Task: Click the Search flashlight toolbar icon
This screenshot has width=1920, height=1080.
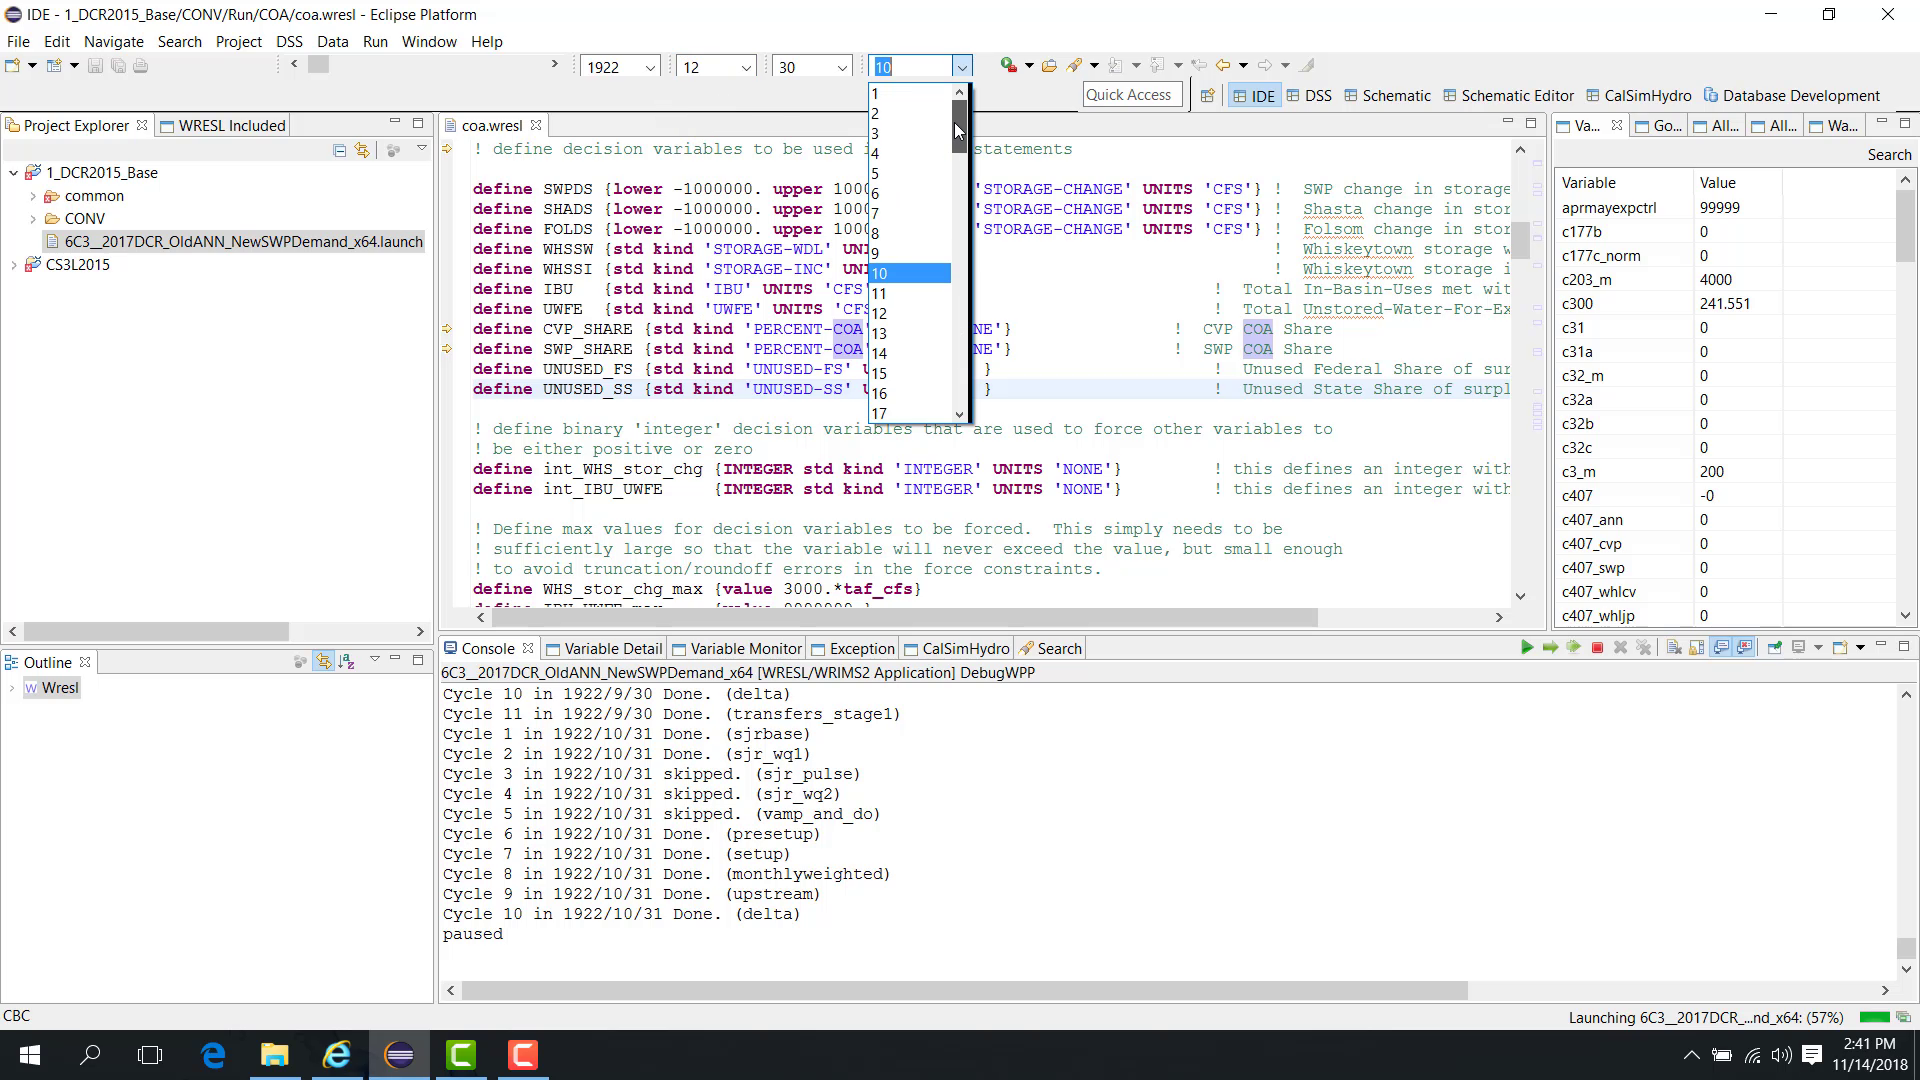Action: pos(1075,66)
